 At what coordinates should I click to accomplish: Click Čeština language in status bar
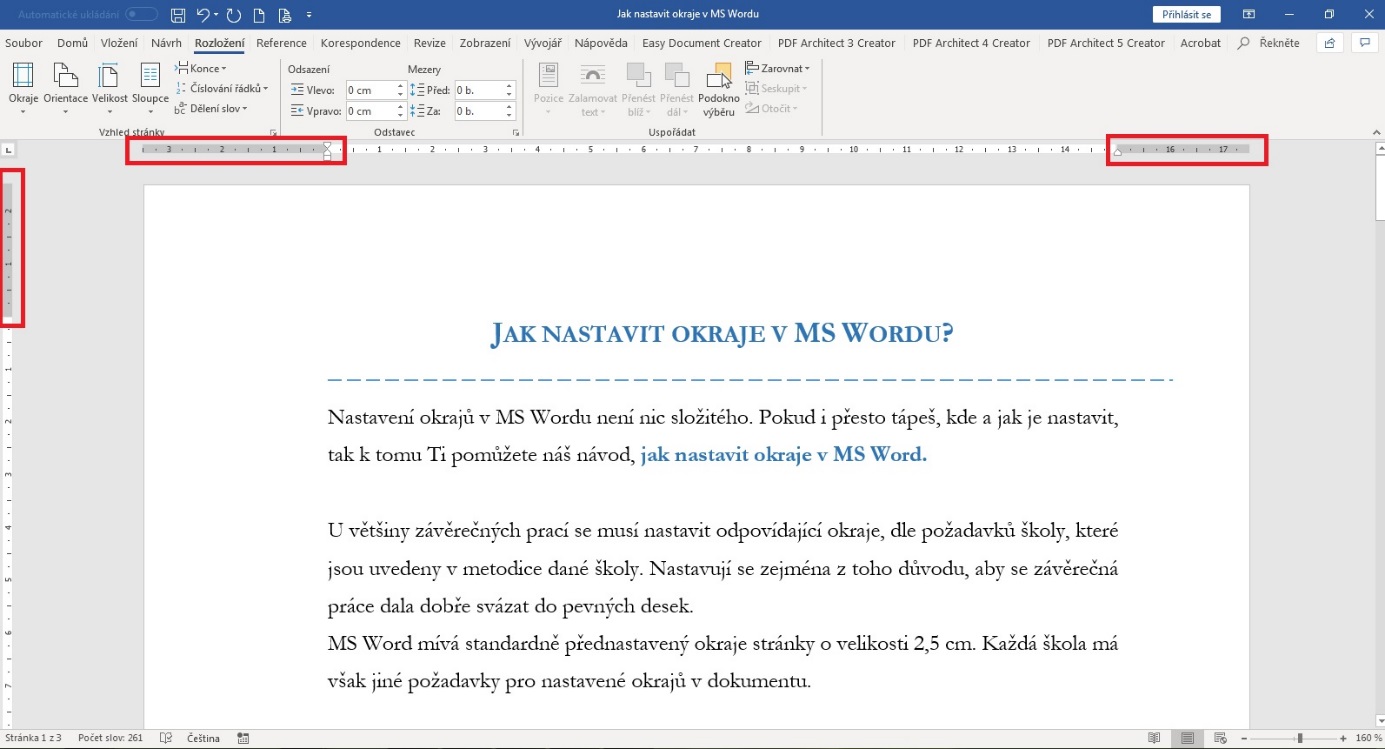click(x=203, y=738)
